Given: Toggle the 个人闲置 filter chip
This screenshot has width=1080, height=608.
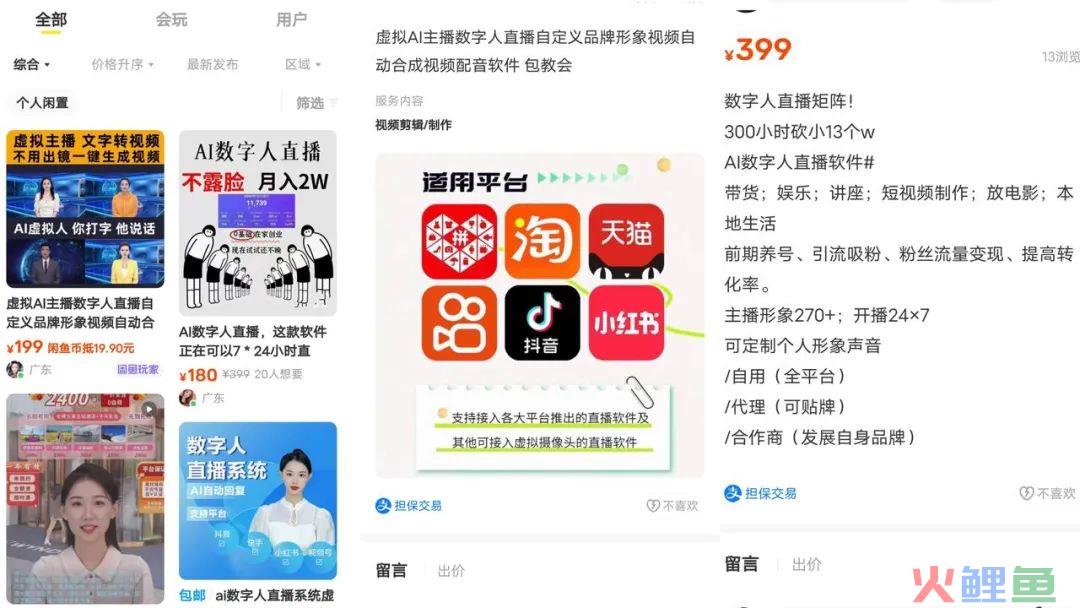Looking at the screenshot, I should point(42,103).
